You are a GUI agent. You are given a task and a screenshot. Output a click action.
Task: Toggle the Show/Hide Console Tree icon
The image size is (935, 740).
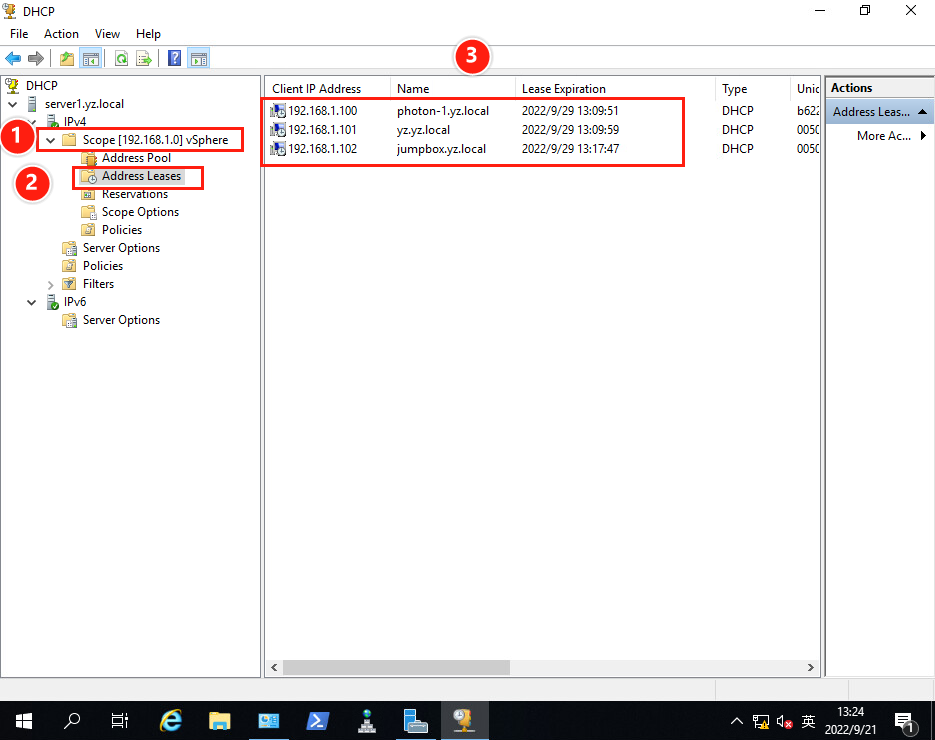coord(91,59)
